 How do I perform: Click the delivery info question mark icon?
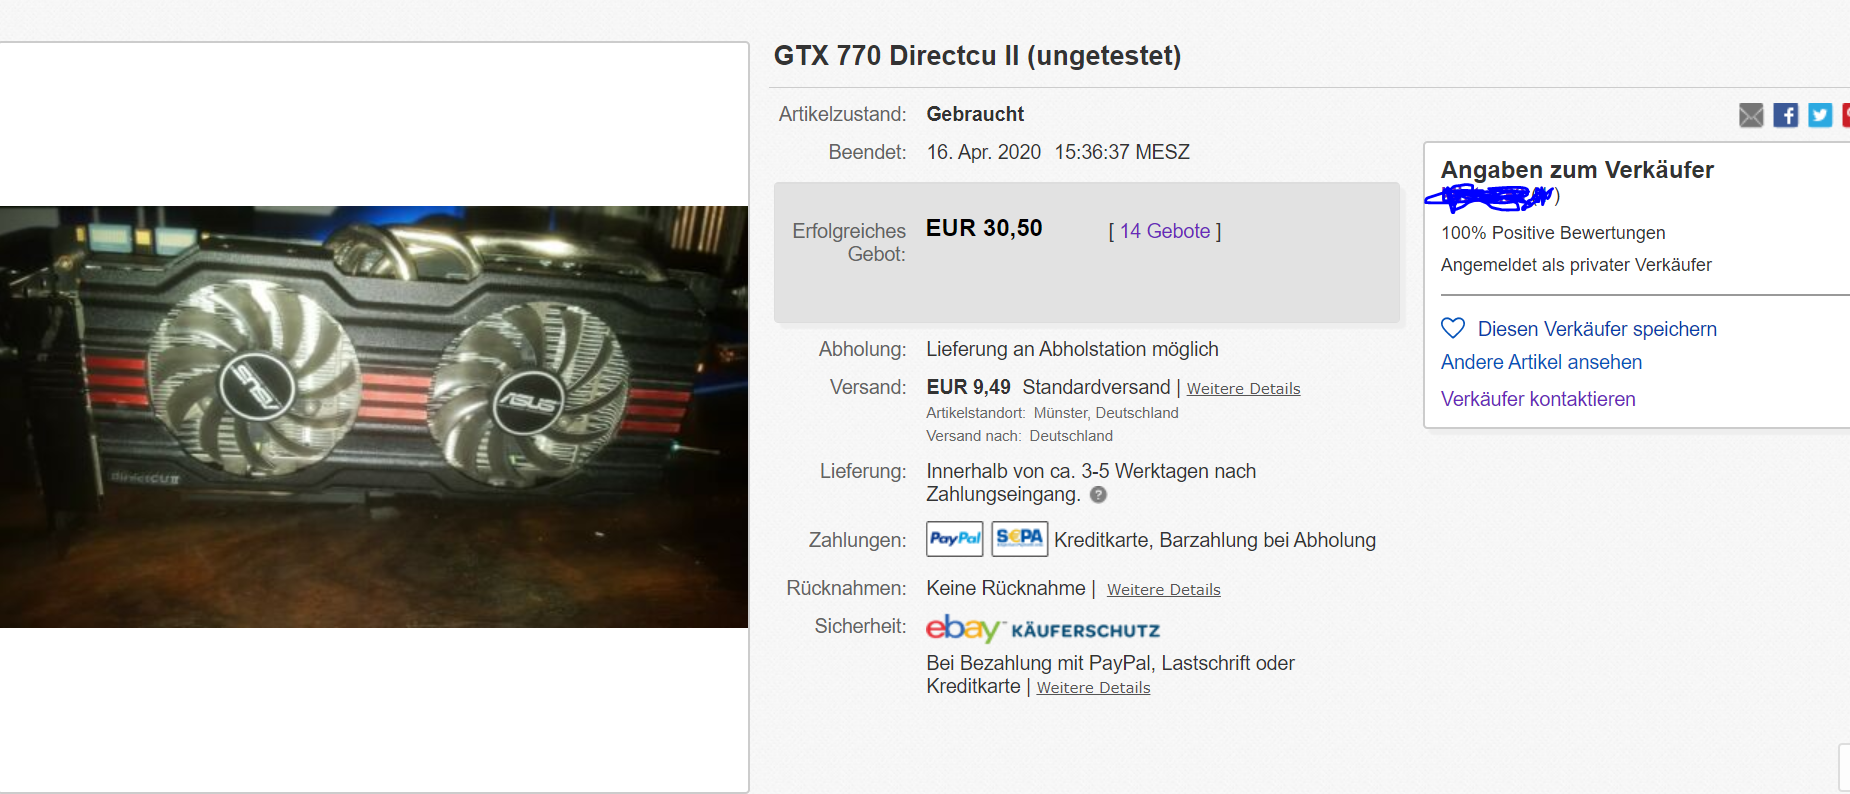(1098, 495)
